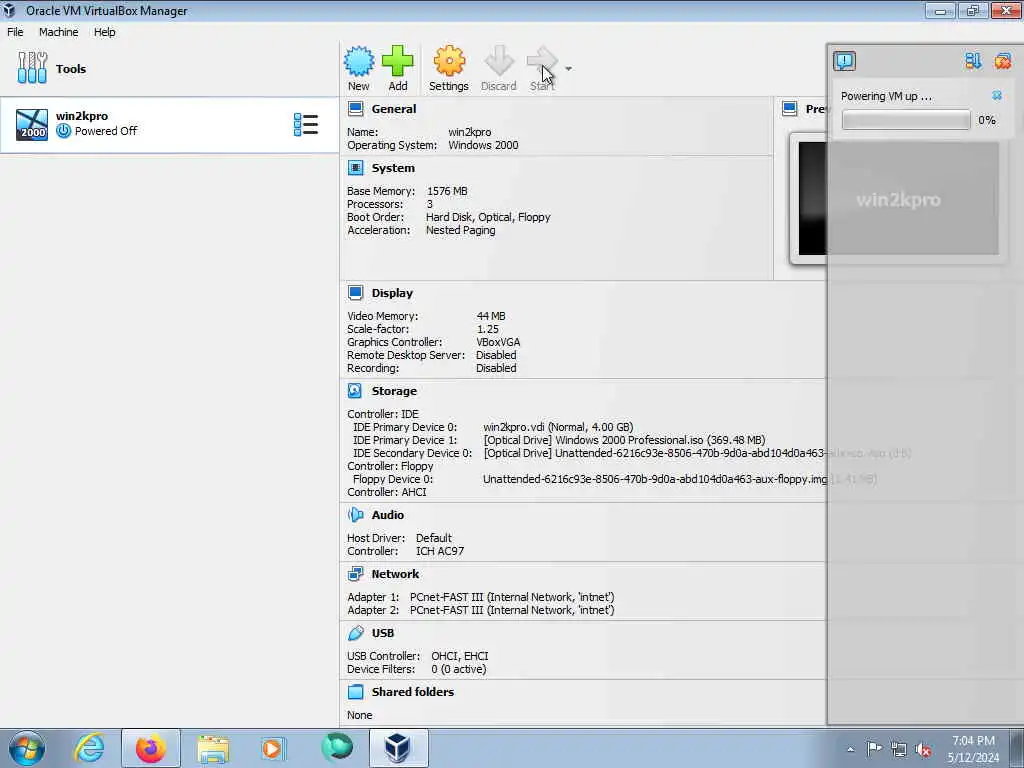Click the 'Nested Paging' acceleration value
Image resolution: width=1024 pixels, height=768 pixels.
(460, 230)
